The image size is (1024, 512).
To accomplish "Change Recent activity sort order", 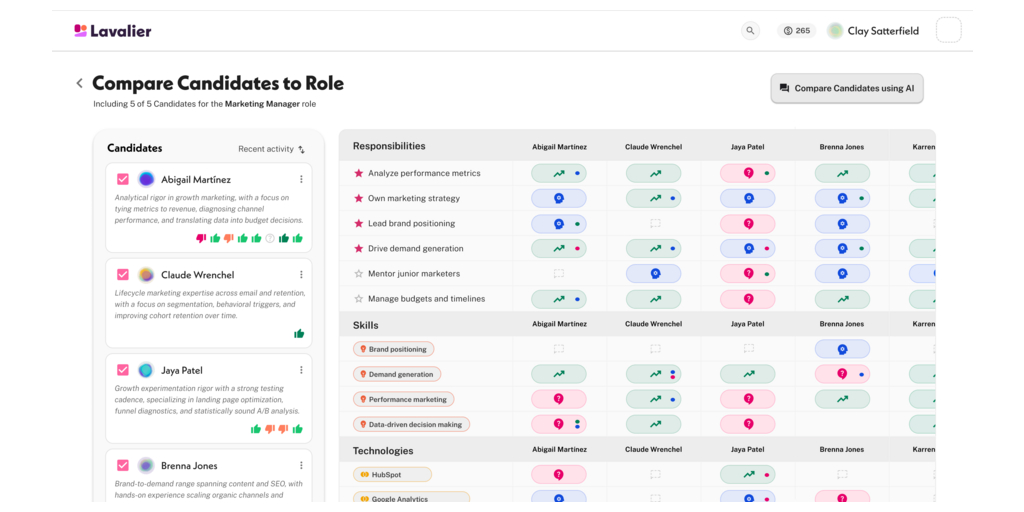I will coord(272,149).
